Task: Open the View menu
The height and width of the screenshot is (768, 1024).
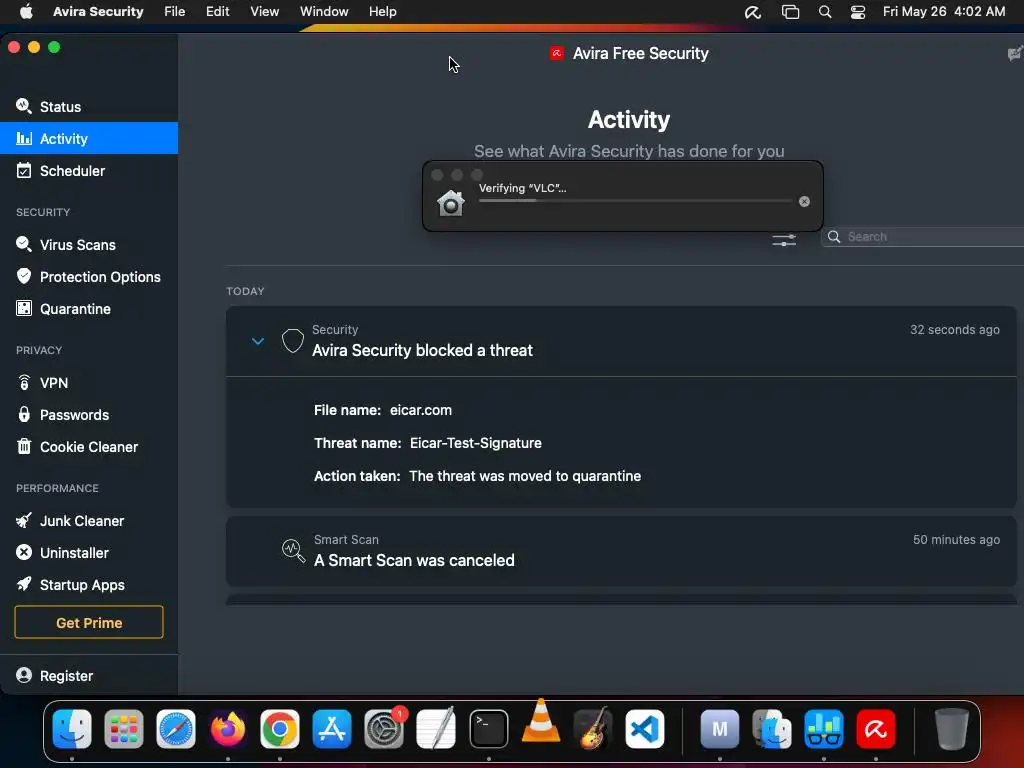Action: click(x=264, y=12)
